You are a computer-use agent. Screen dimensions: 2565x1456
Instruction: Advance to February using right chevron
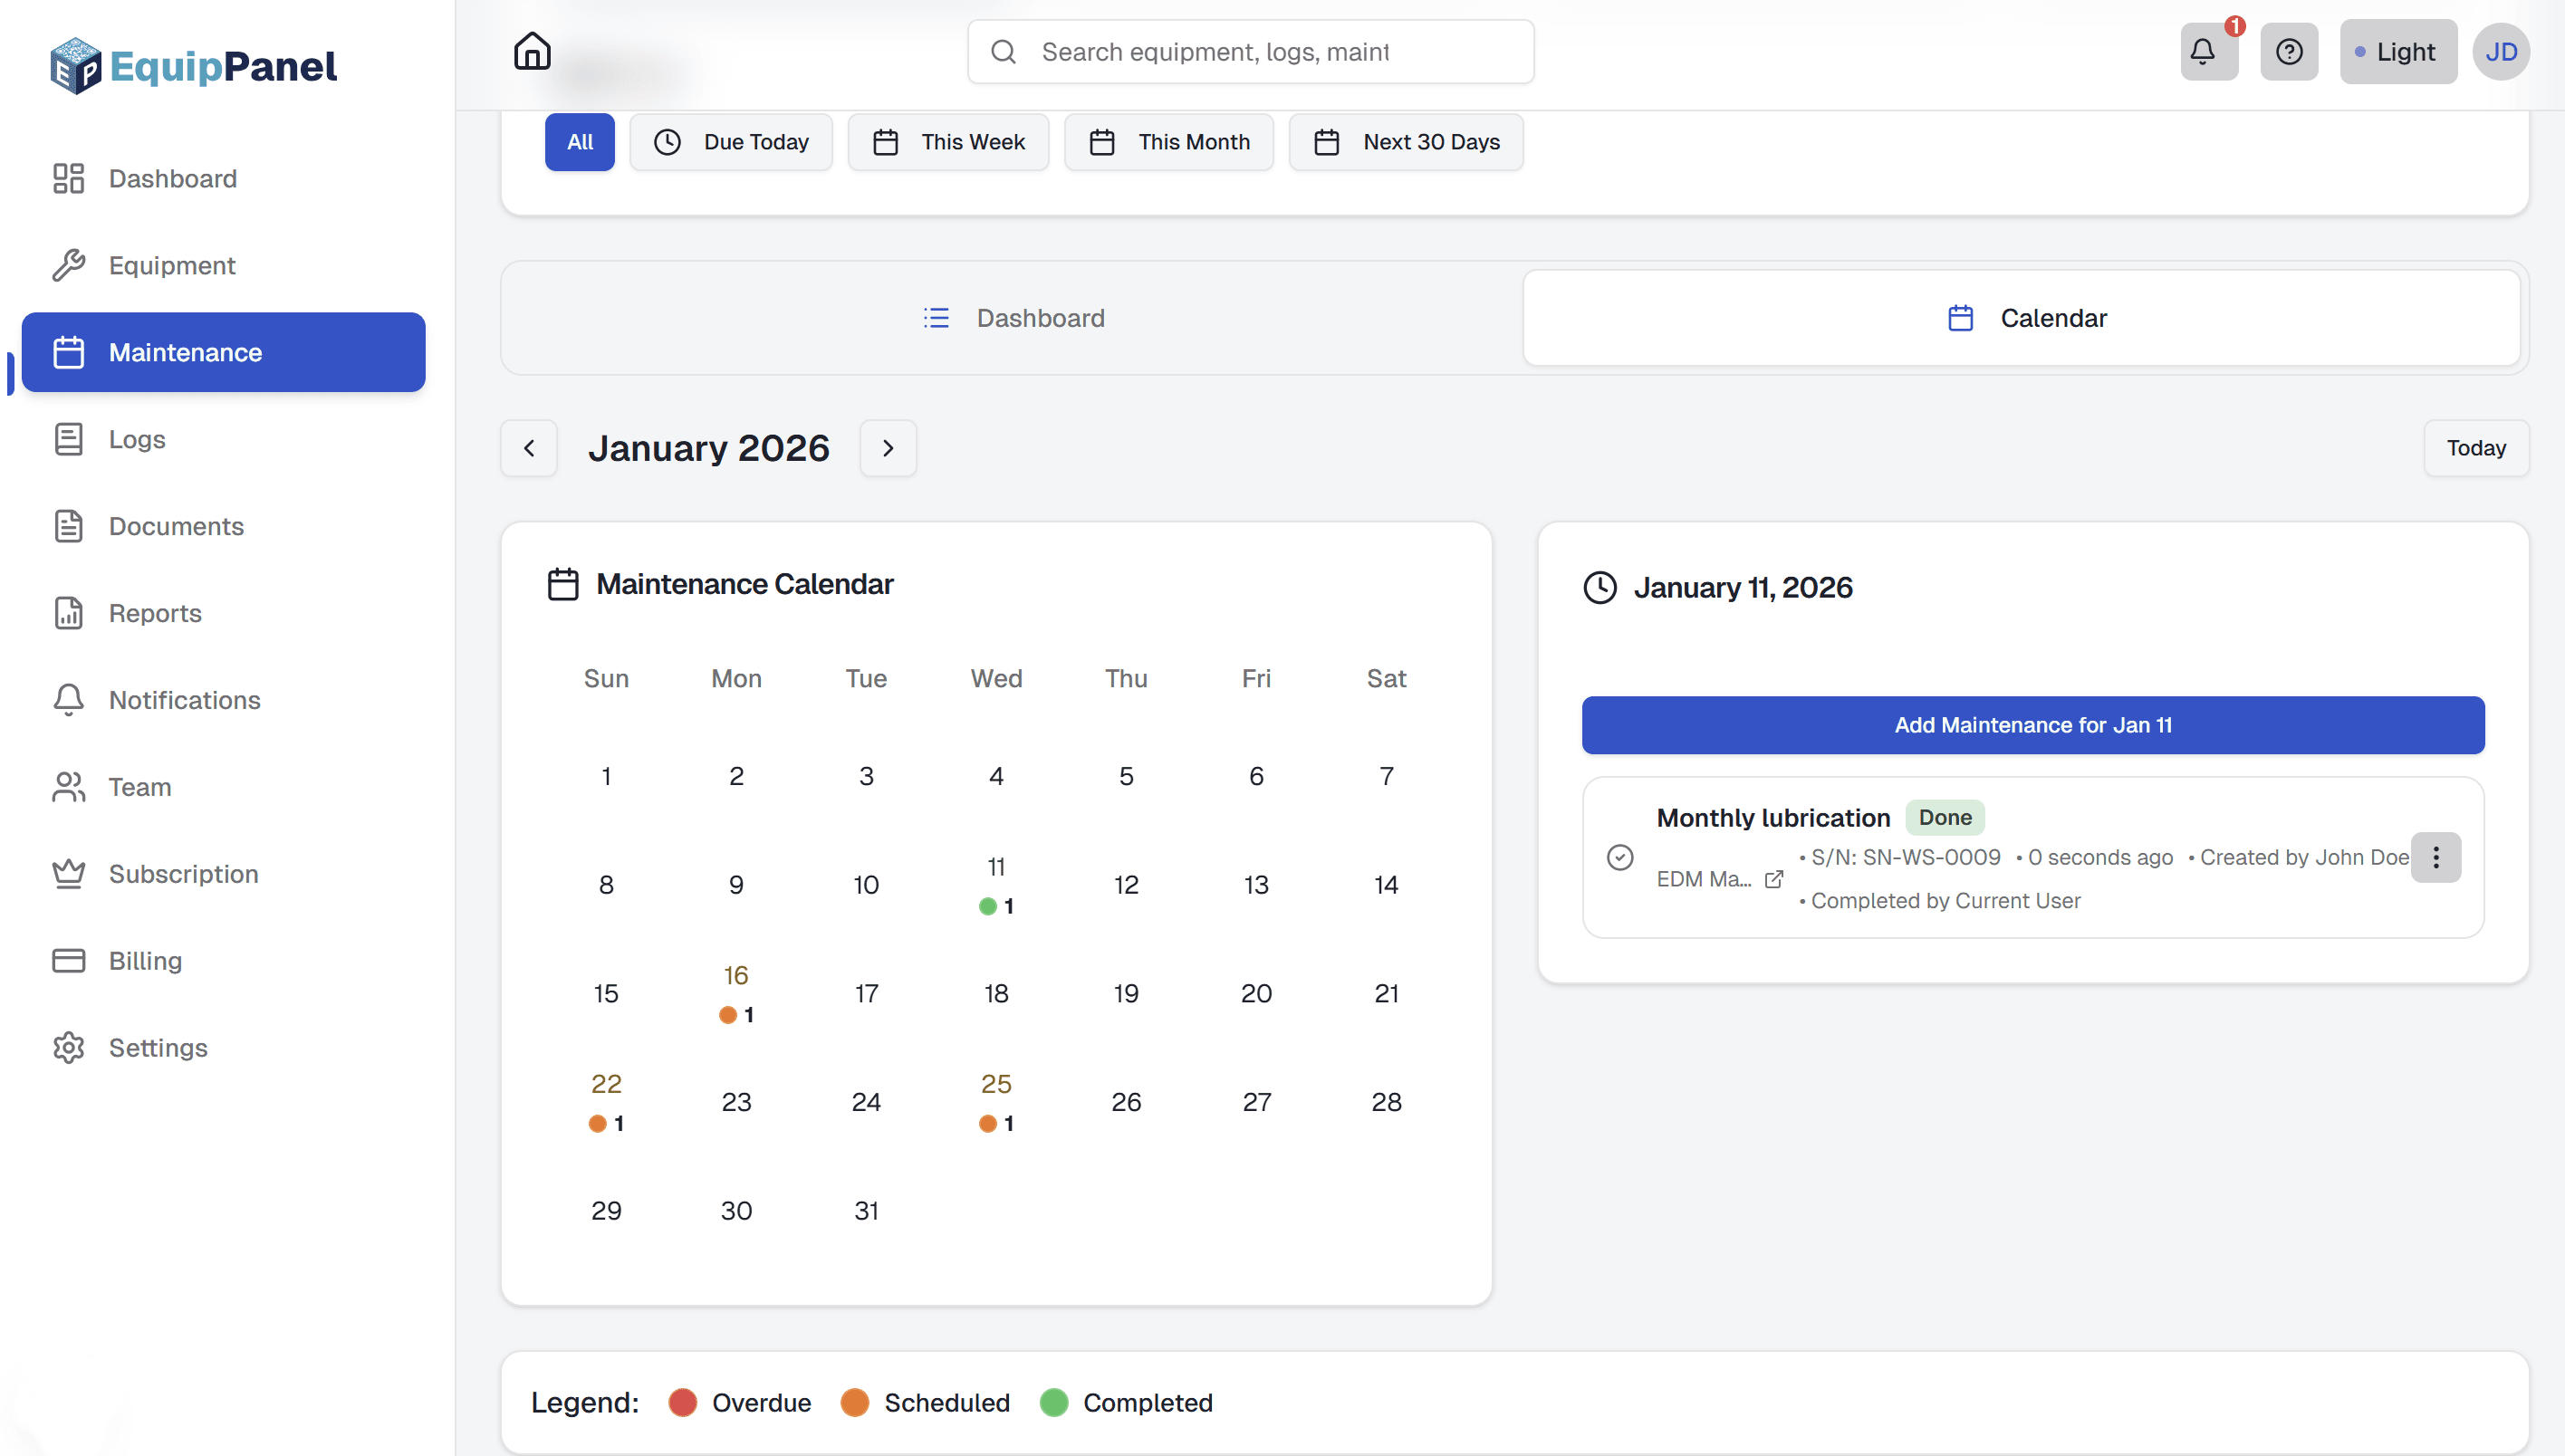[x=888, y=448]
